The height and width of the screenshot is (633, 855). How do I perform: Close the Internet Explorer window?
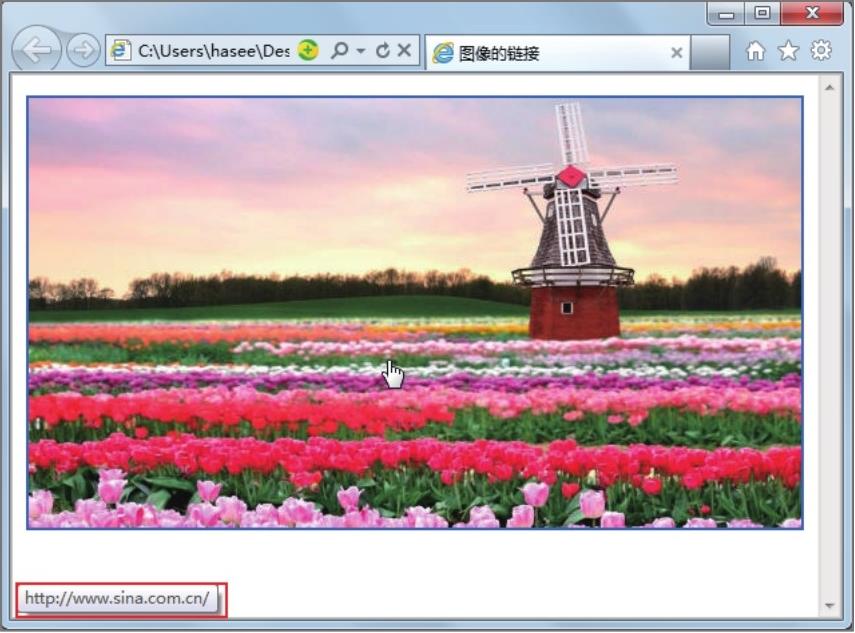(x=812, y=14)
